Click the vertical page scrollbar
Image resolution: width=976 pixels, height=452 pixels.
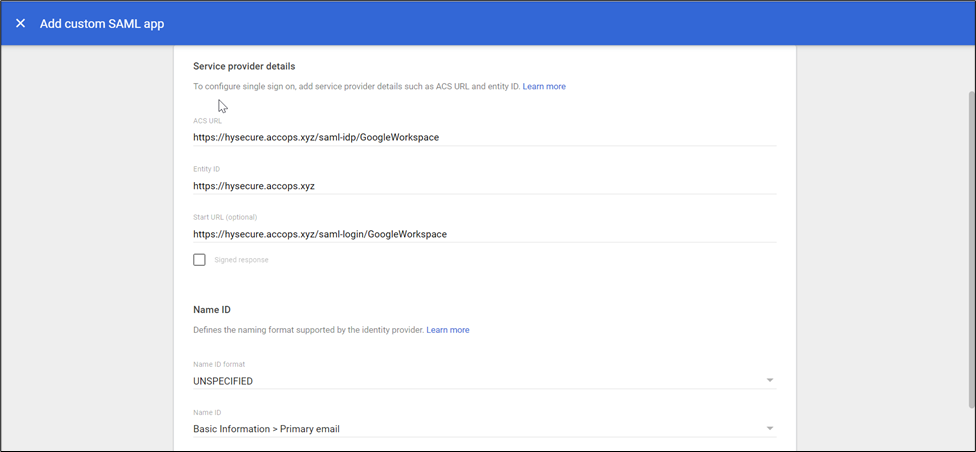(x=970, y=250)
